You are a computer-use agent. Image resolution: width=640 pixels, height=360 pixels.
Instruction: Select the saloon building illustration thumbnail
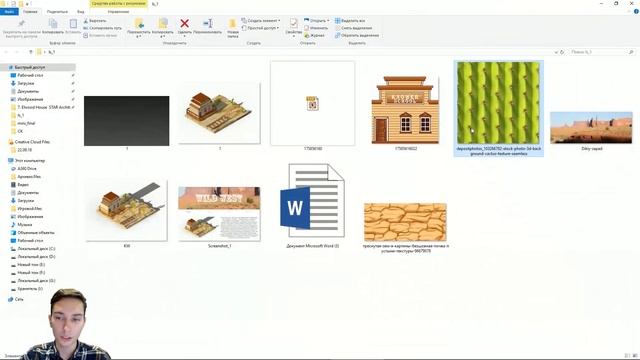405,110
